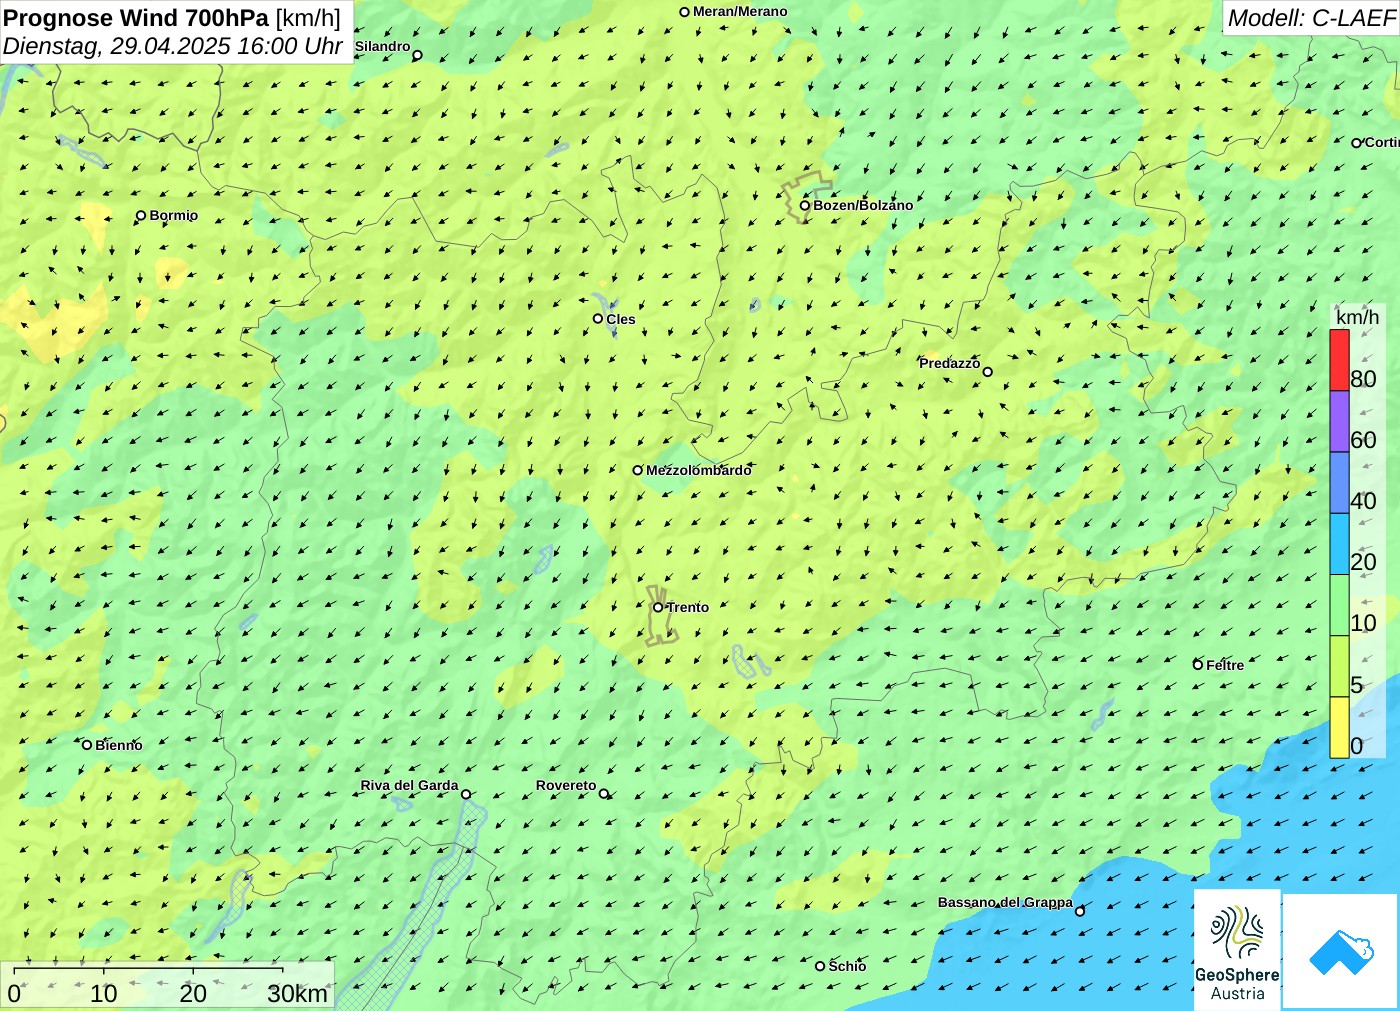The height and width of the screenshot is (1011, 1400).
Task: Click the 'Rovereto' town name
Action: [x=566, y=785]
